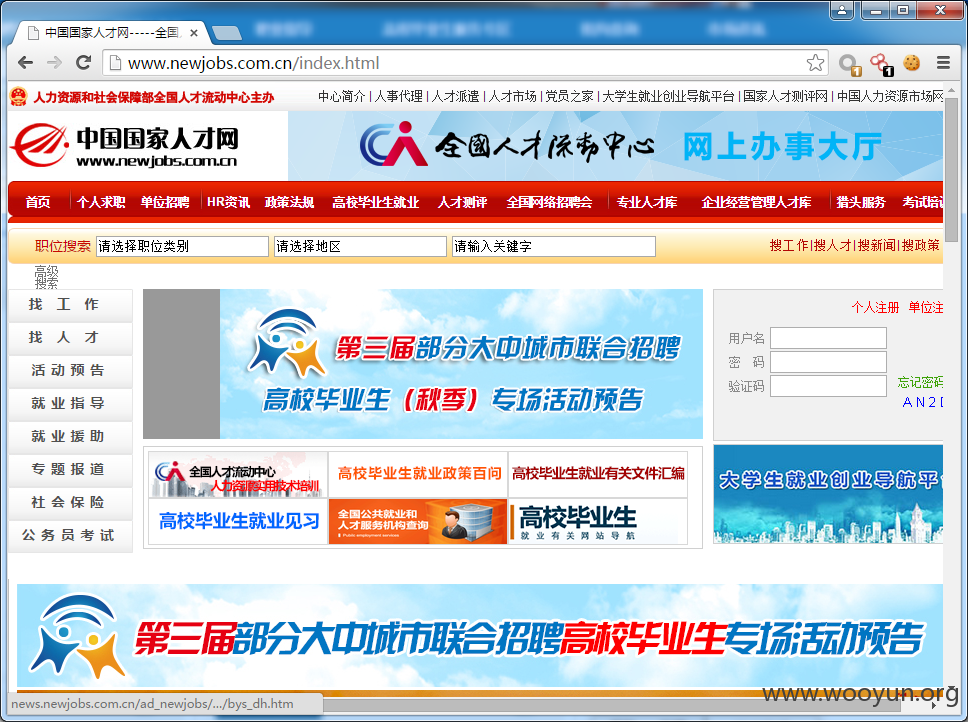Open 高级搜索 link

click(x=46, y=277)
